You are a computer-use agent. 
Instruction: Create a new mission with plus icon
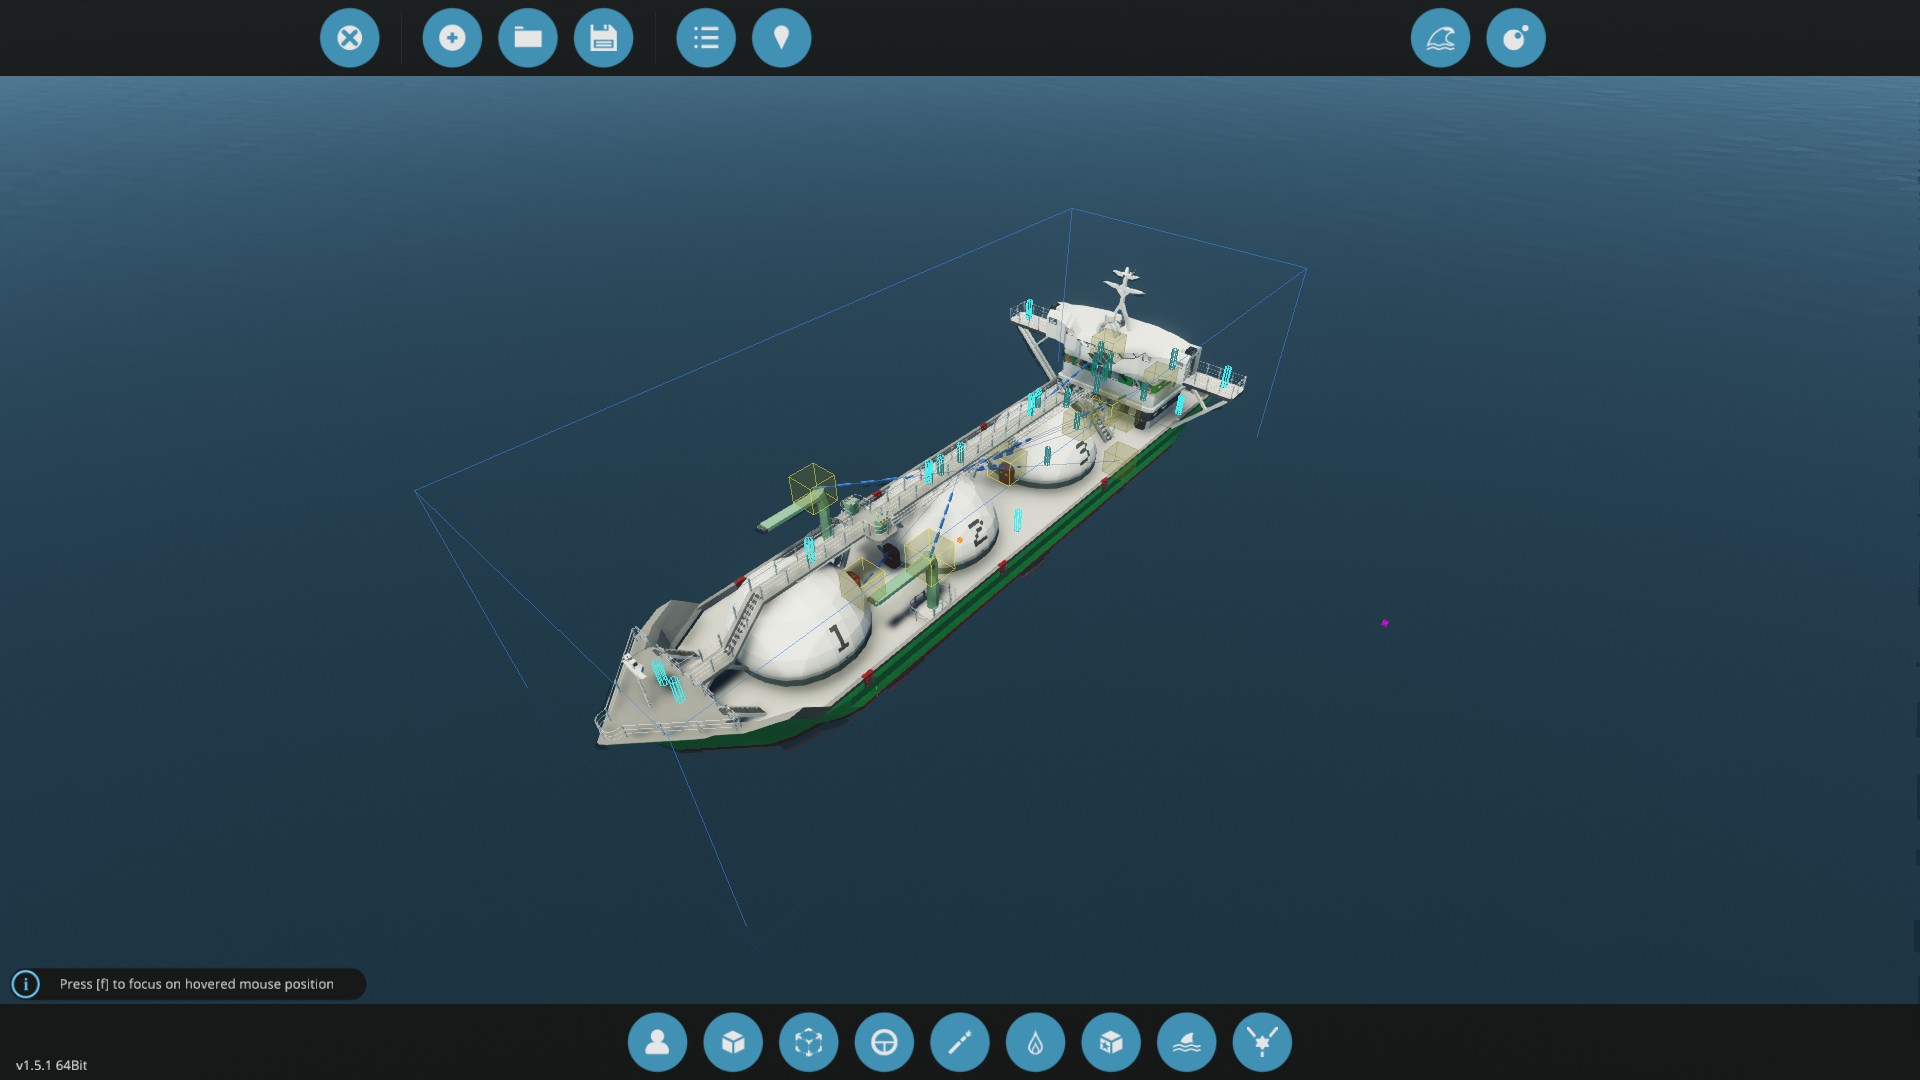click(452, 38)
